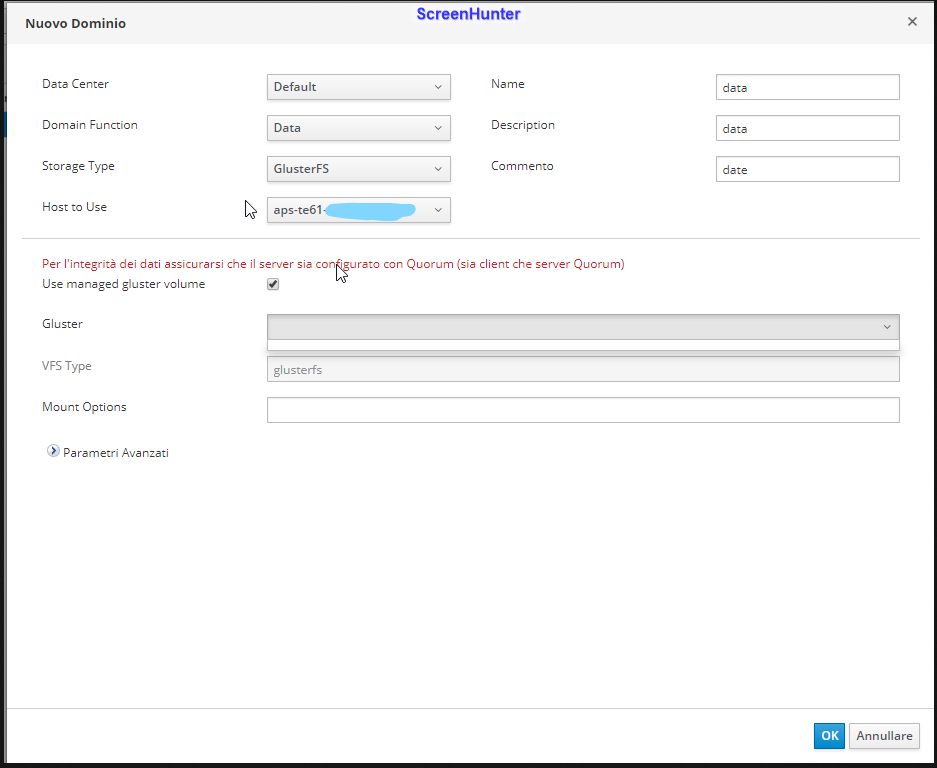Close the Nuovo Dominio dialog with X
The height and width of the screenshot is (768, 937).
click(912, 22)
